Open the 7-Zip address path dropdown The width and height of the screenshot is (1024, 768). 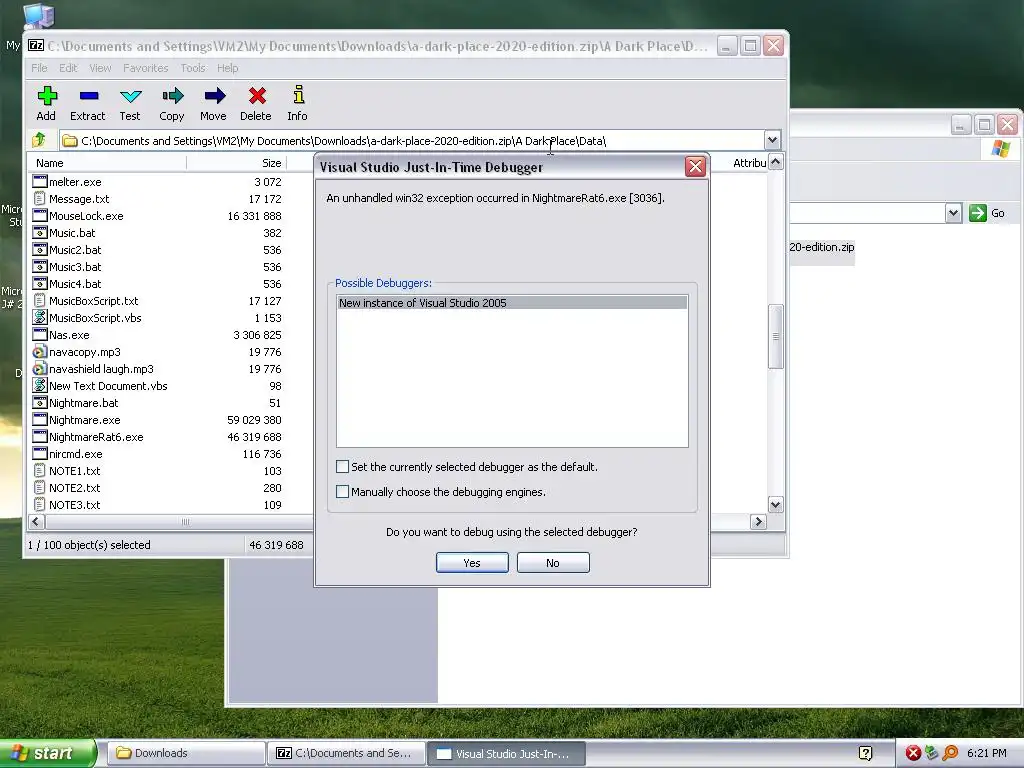pyautogui.click(x=772, y=140)
